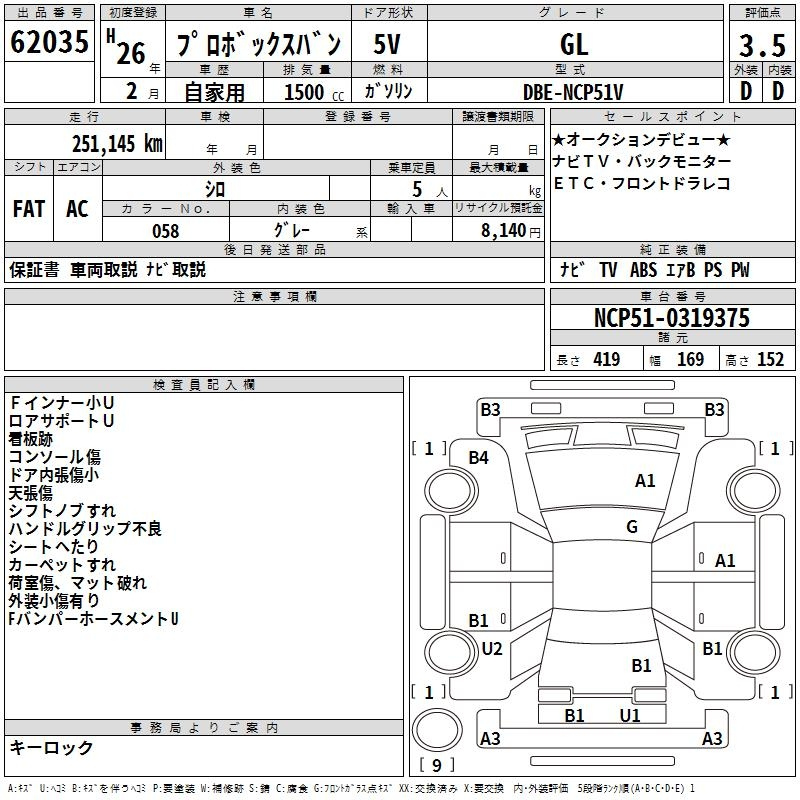Click the lot number 62035
This screenshot has width=800, height=800.
[x=49, y=42]
